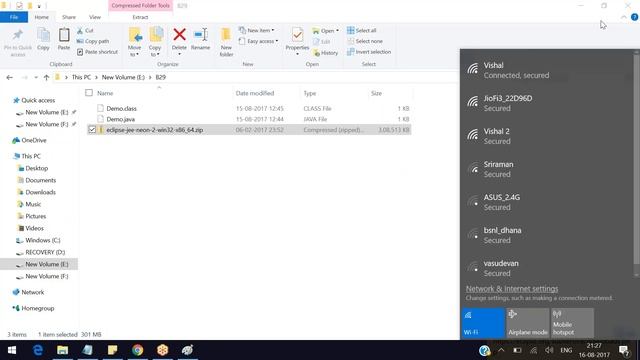Click Select none in ribbon
Screen dimensions: 640x360
click(x=365, y=41)
